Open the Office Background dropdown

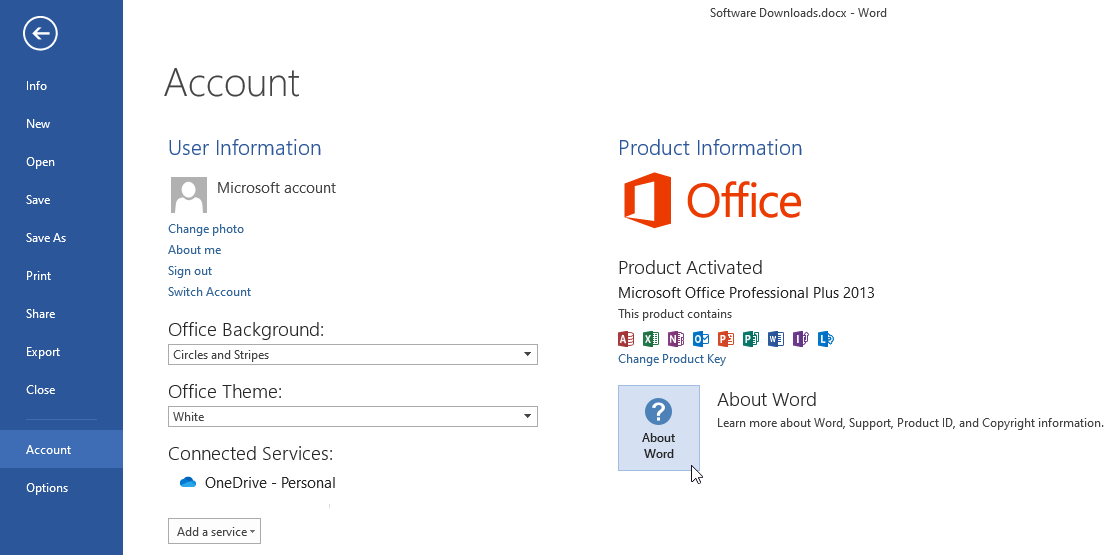click(x=352, y=355)
